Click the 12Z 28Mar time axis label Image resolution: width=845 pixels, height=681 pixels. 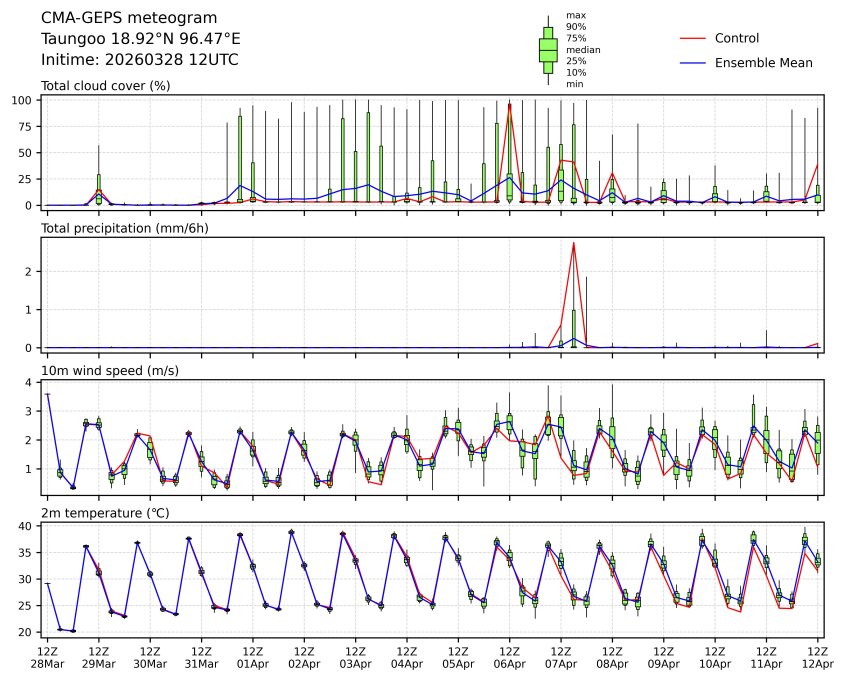tap(47, 657)
